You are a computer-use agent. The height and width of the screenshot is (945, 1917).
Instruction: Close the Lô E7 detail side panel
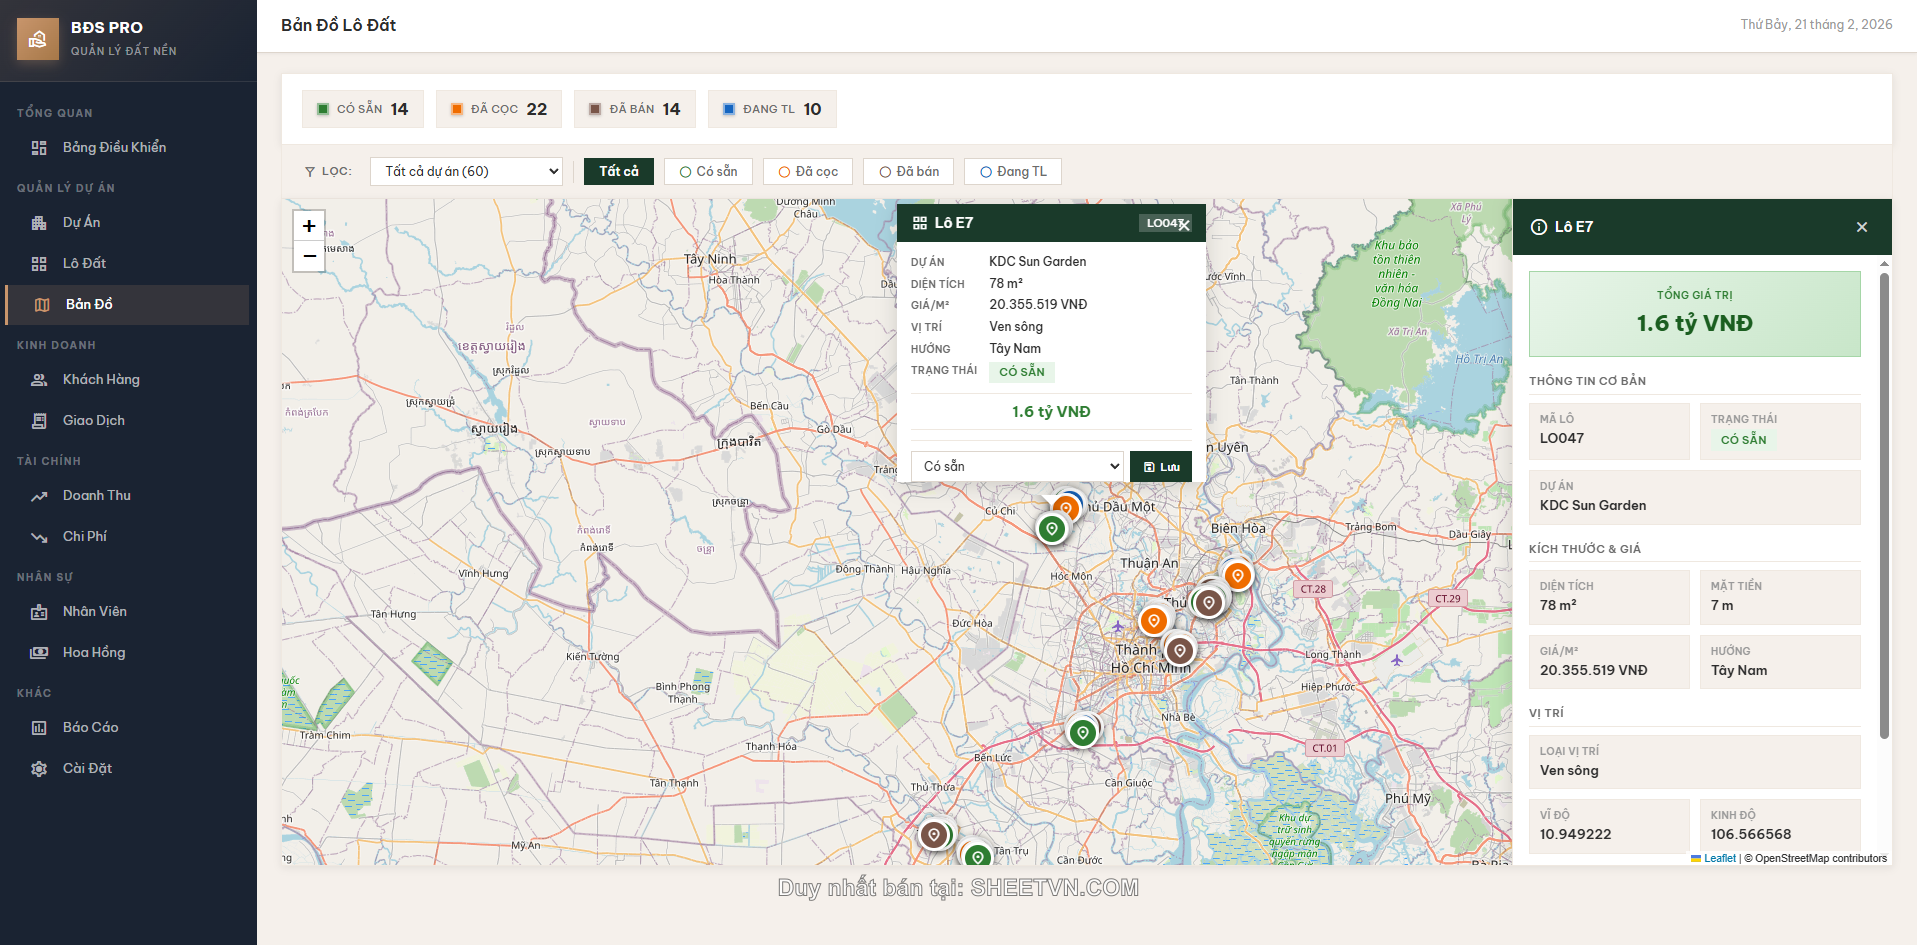(1861, 227)
